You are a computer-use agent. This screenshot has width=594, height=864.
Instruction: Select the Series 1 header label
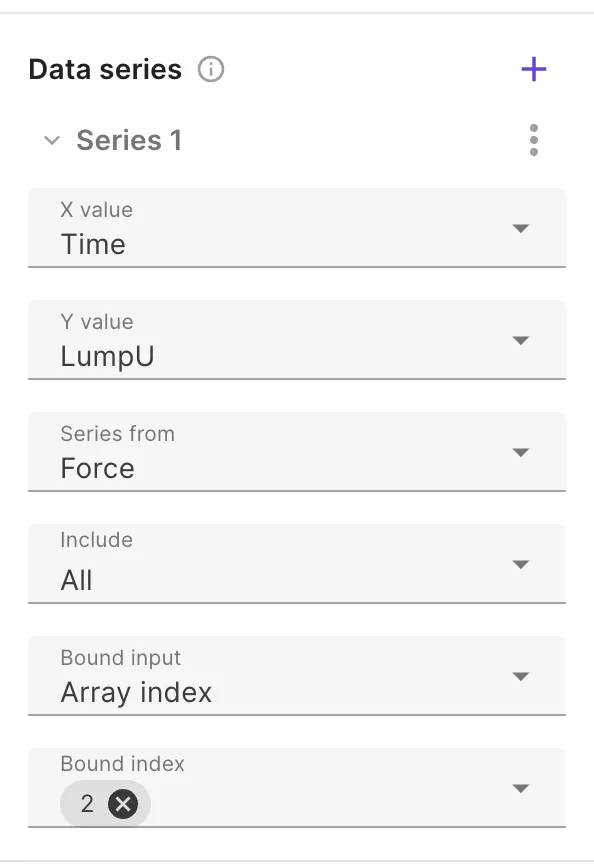[129, 140]
